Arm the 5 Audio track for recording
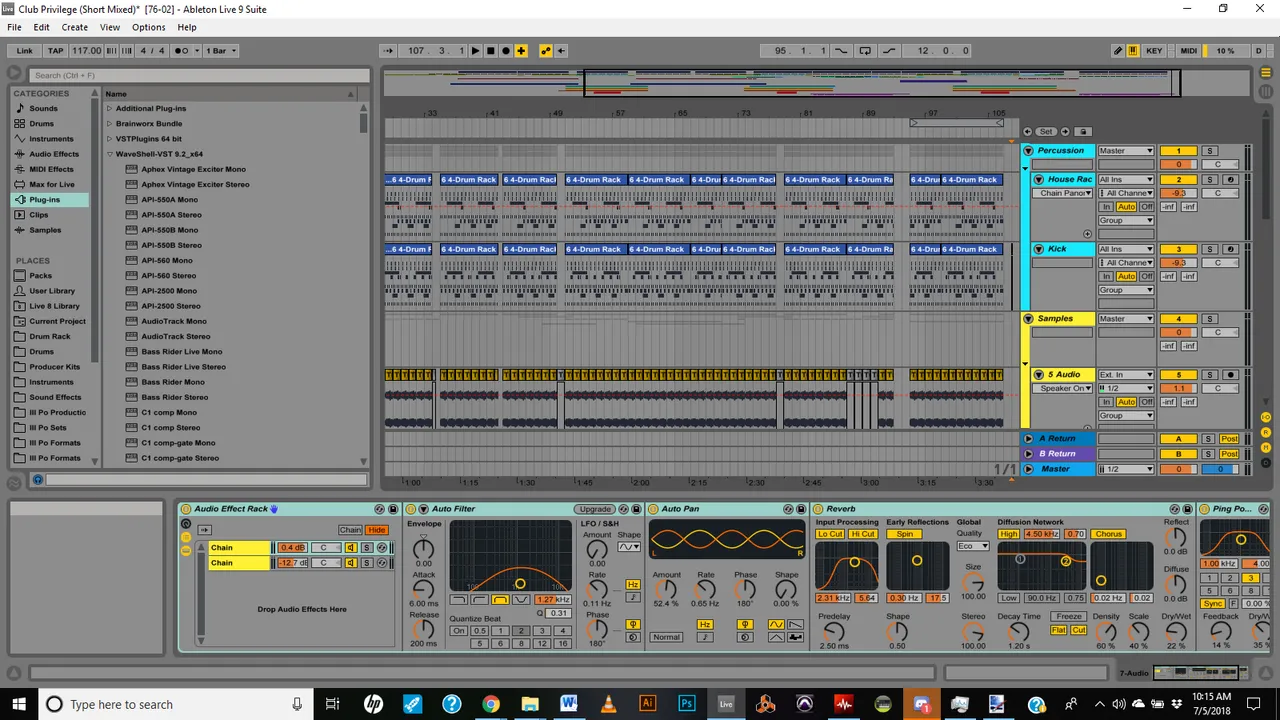 pyautogui.click(x=1231, y=375)
